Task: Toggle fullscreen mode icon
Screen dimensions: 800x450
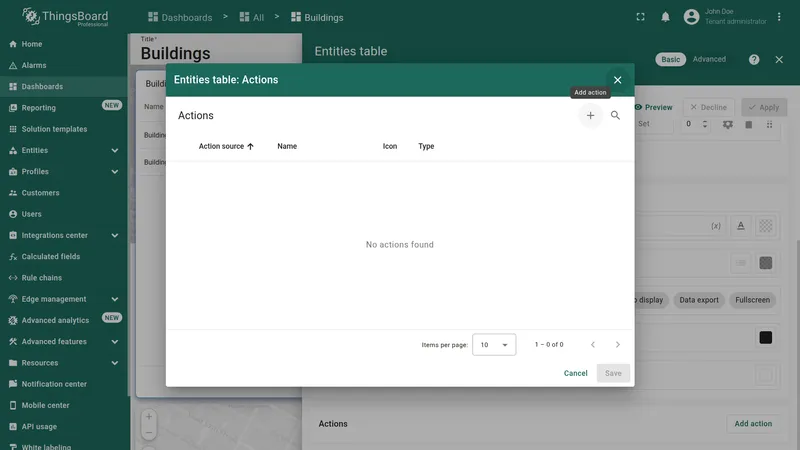Action: click(640, 17)
